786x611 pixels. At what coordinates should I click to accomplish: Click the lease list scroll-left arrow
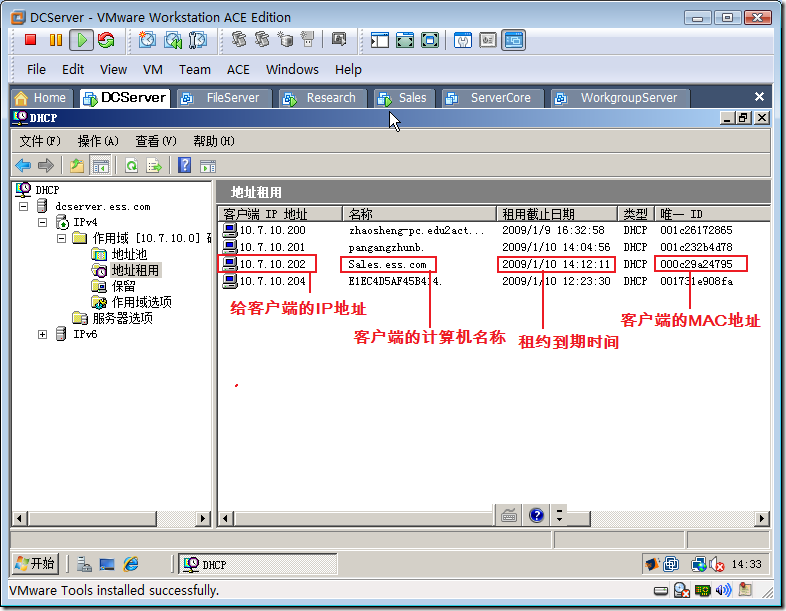pos(226,518)
